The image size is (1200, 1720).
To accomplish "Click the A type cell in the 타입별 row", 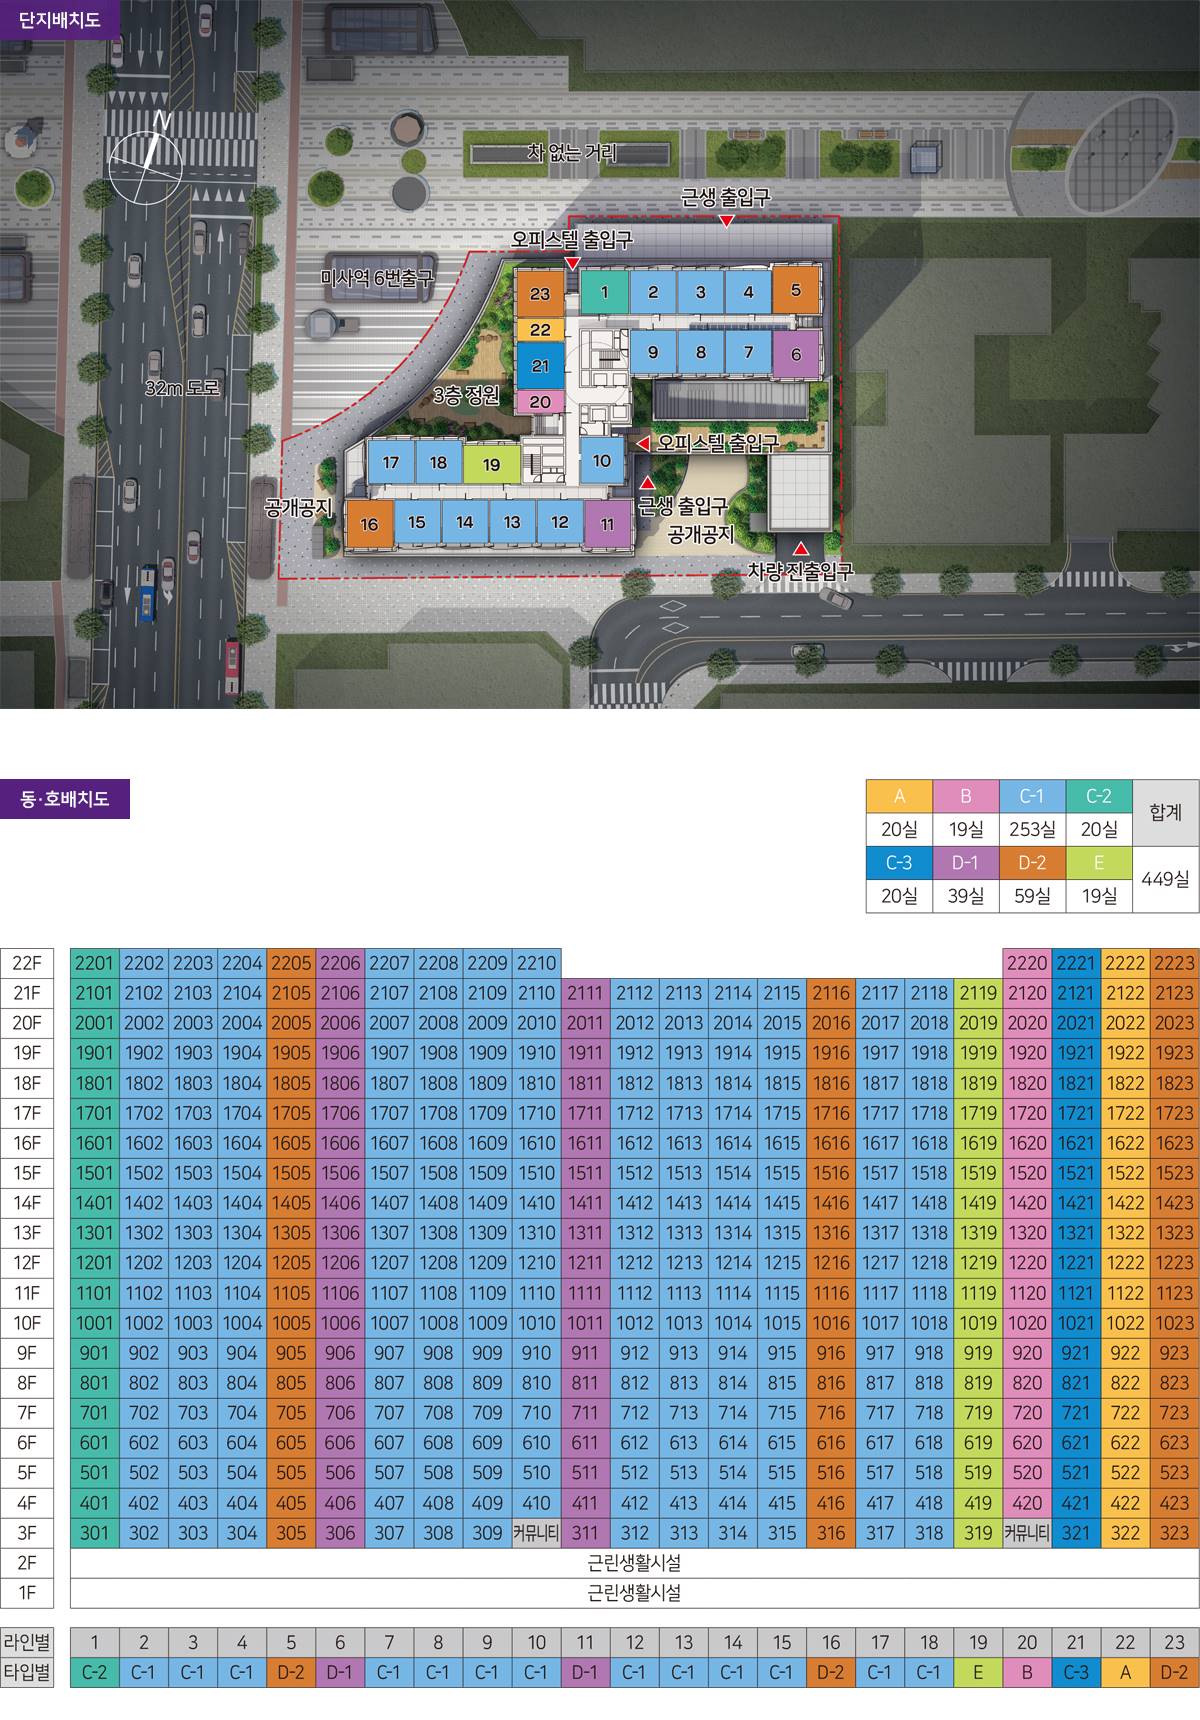I will pyautogui.click(x=1125, y=1672).
